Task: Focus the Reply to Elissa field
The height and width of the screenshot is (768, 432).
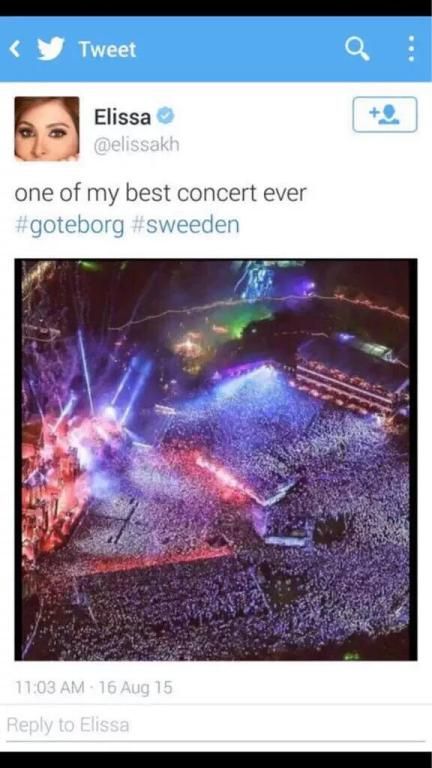Action: tap(216, 725)
